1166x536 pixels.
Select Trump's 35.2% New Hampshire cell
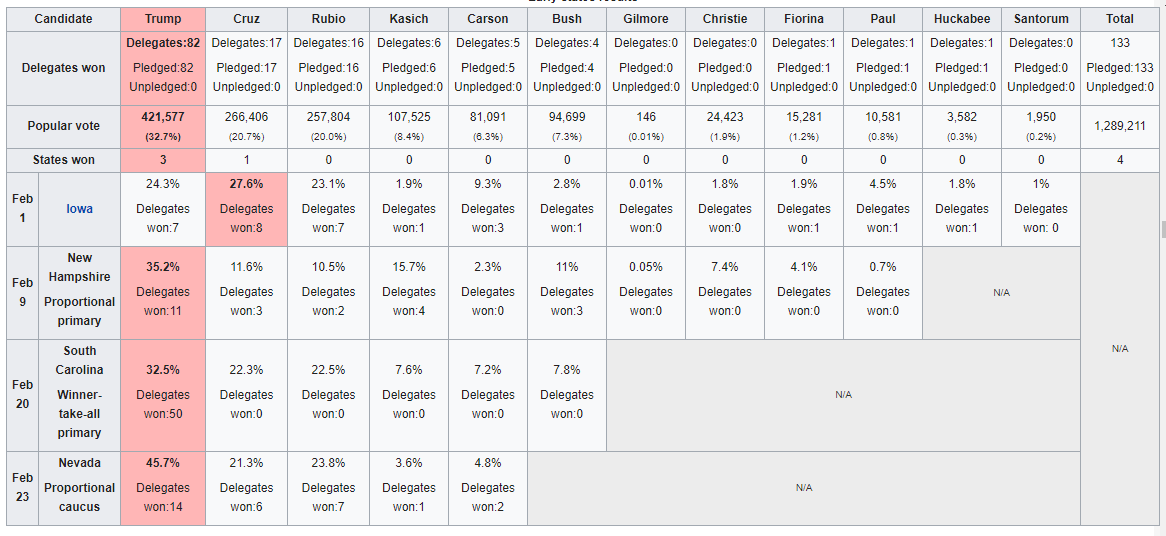(163, 292)
